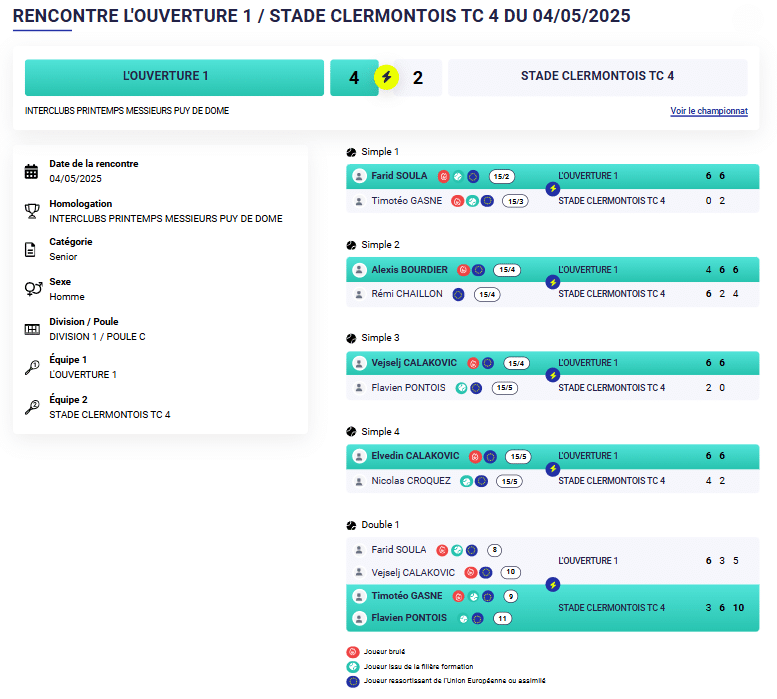Open the STADE CLERMONTOIS TC 4 header button
The image size is (777, 699).
597,76
